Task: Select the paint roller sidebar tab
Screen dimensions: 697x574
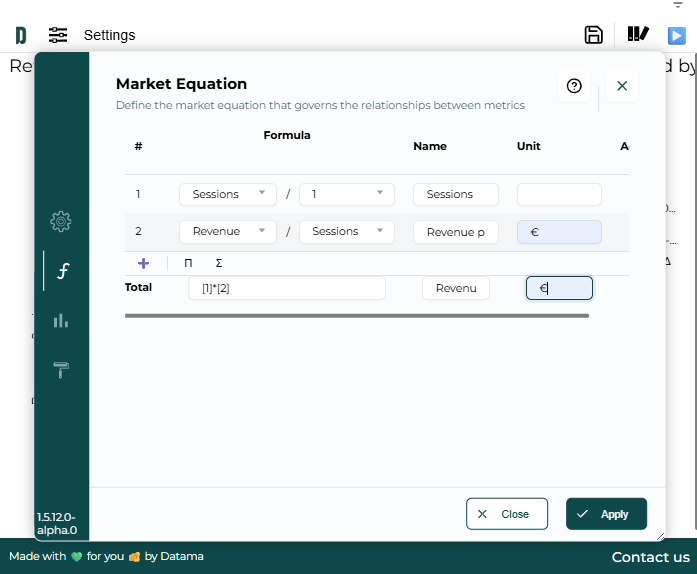Action: click(x=61, y=370)
